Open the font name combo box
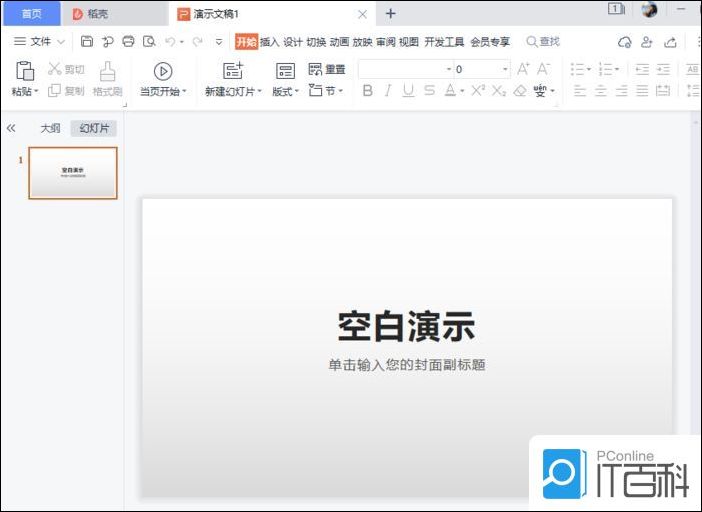 (406, 69)
